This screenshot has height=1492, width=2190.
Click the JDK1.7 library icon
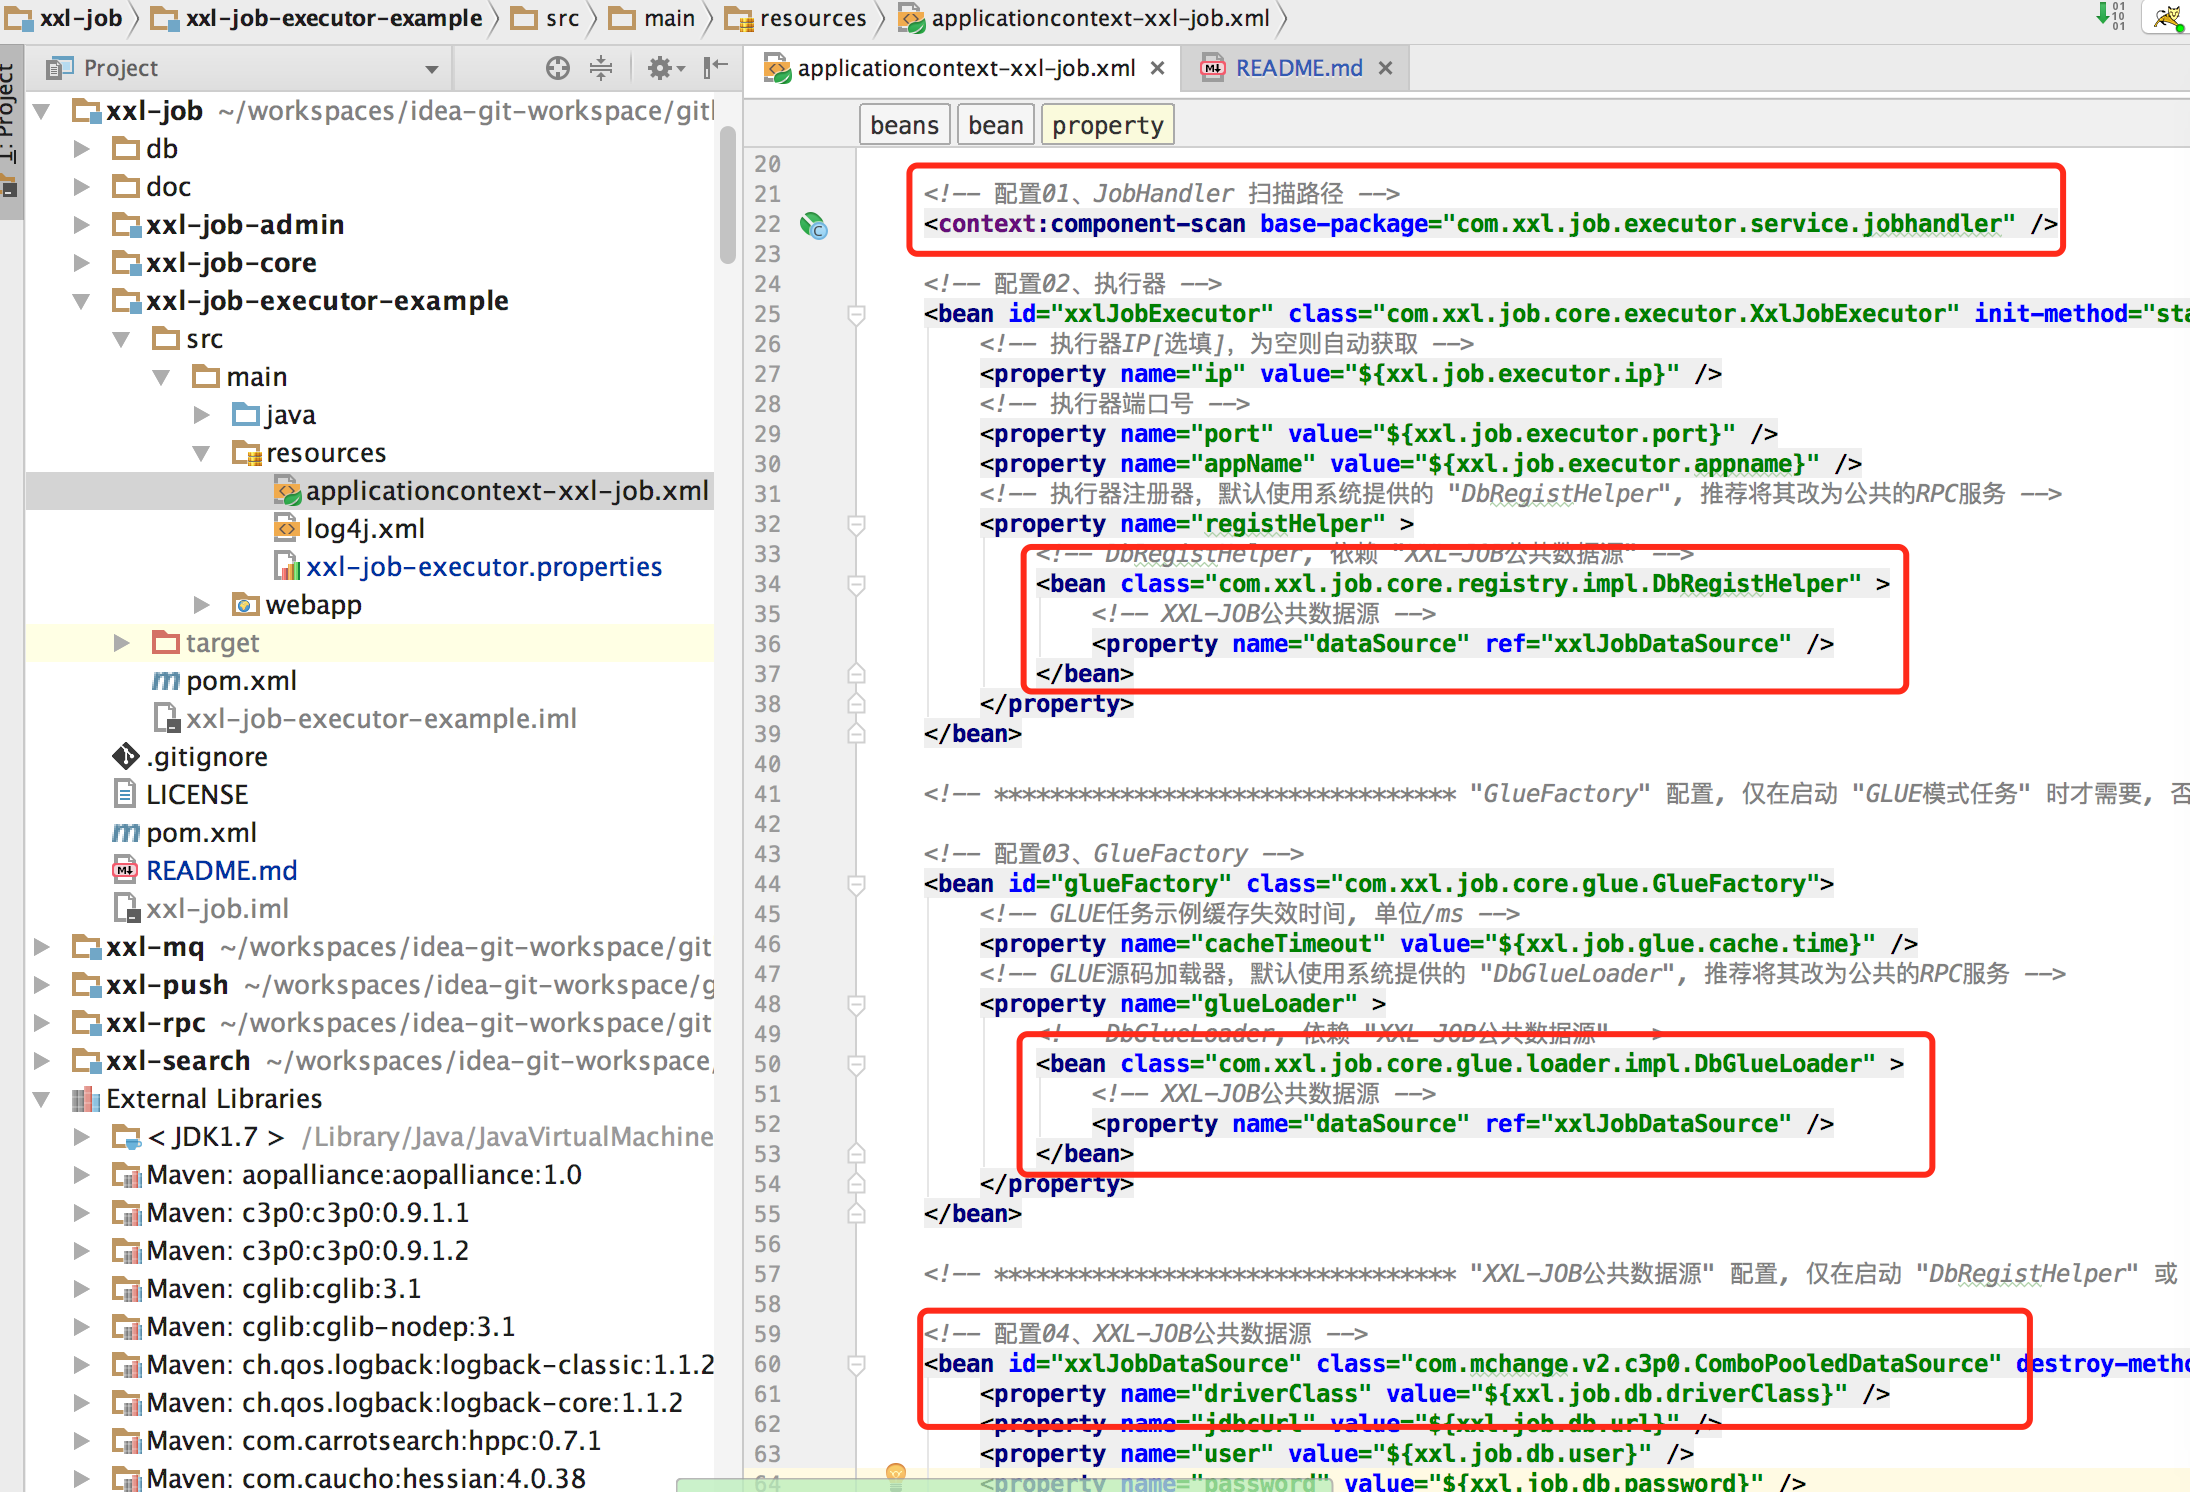[126, 1137]
